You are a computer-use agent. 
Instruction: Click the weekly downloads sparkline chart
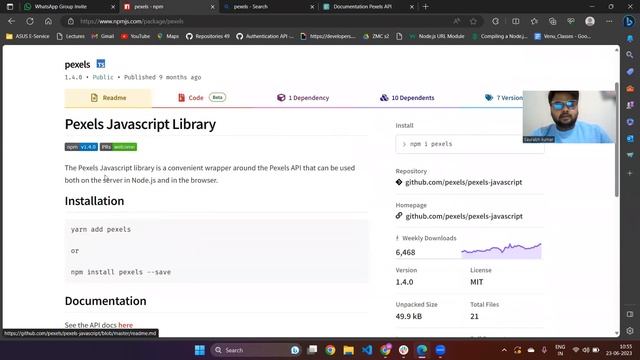(501, 250)
